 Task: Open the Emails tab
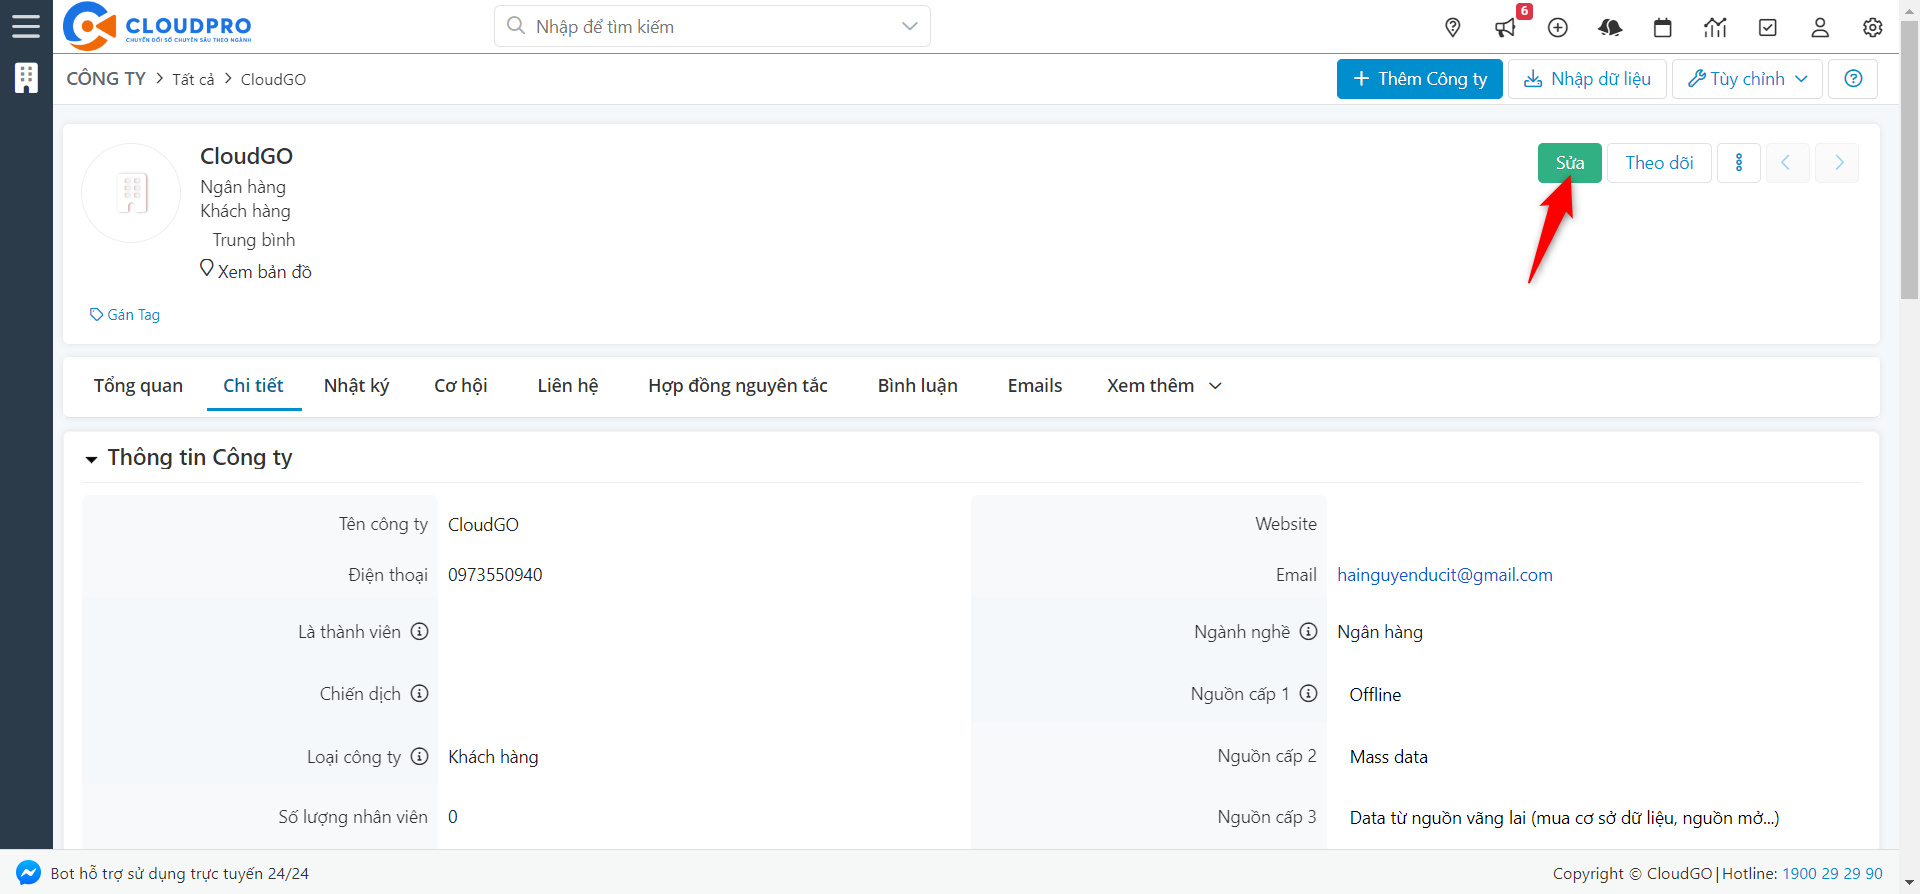(1035, 386)
